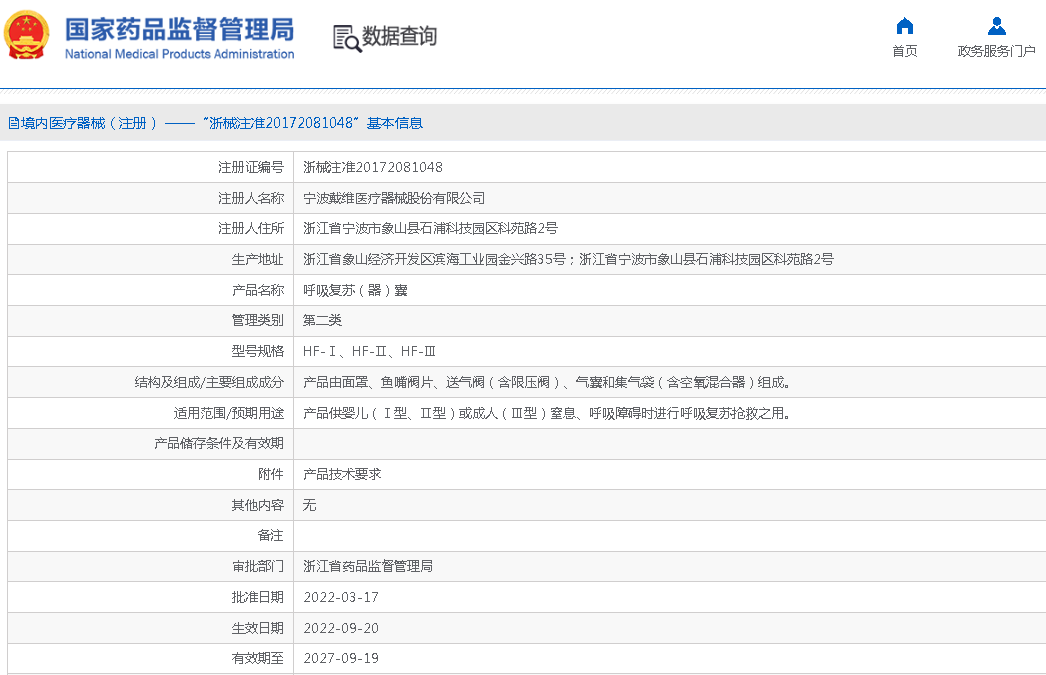Click the 管理类别 label
The height and width of the screenshot is (675, 1046).
click(x=257, y=320)
